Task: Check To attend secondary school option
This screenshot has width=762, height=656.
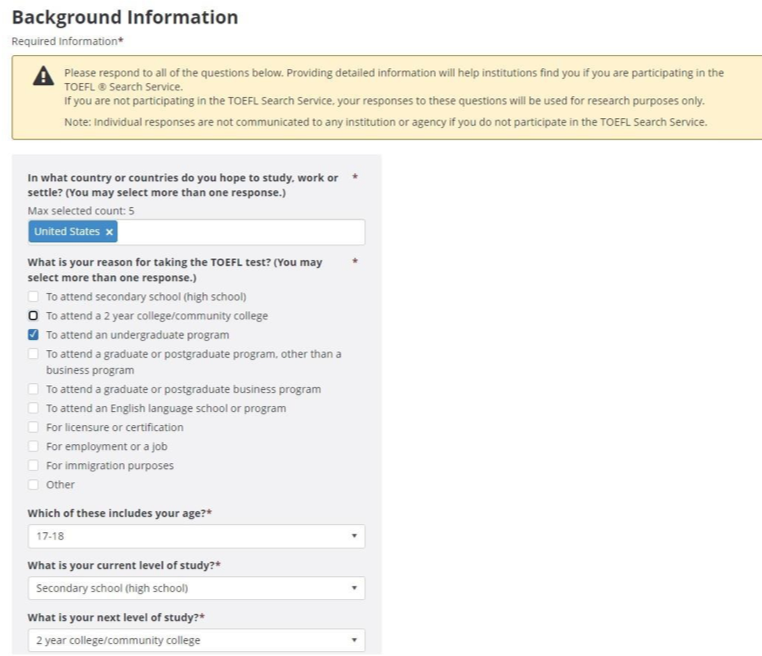Action: (x=33, y=296)
